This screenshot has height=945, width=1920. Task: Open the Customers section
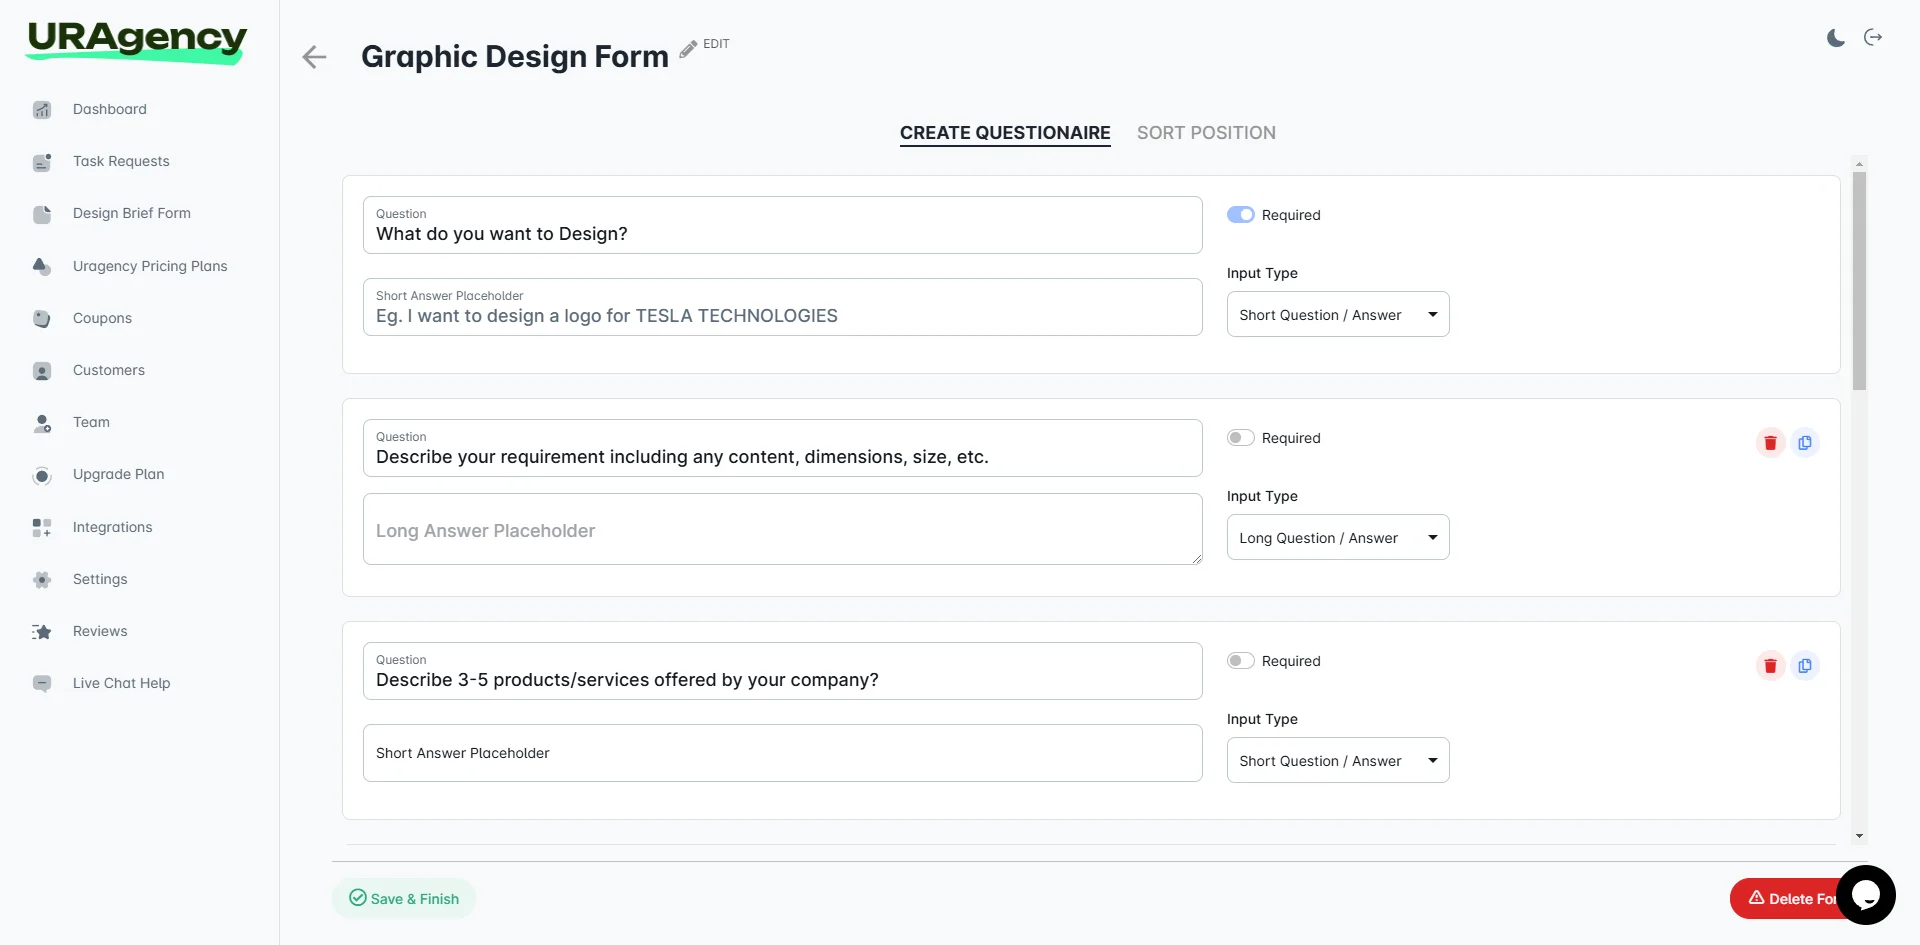(108, 370)
